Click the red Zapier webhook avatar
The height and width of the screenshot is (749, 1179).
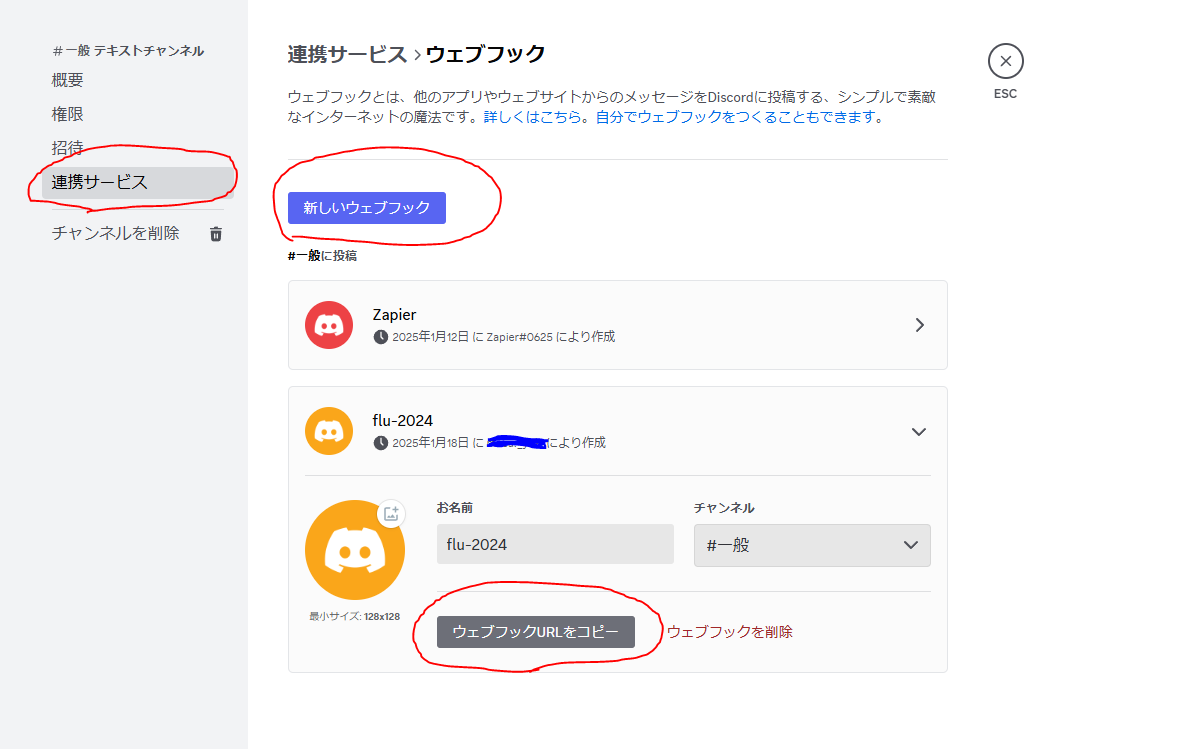click(x=329, y=325)
